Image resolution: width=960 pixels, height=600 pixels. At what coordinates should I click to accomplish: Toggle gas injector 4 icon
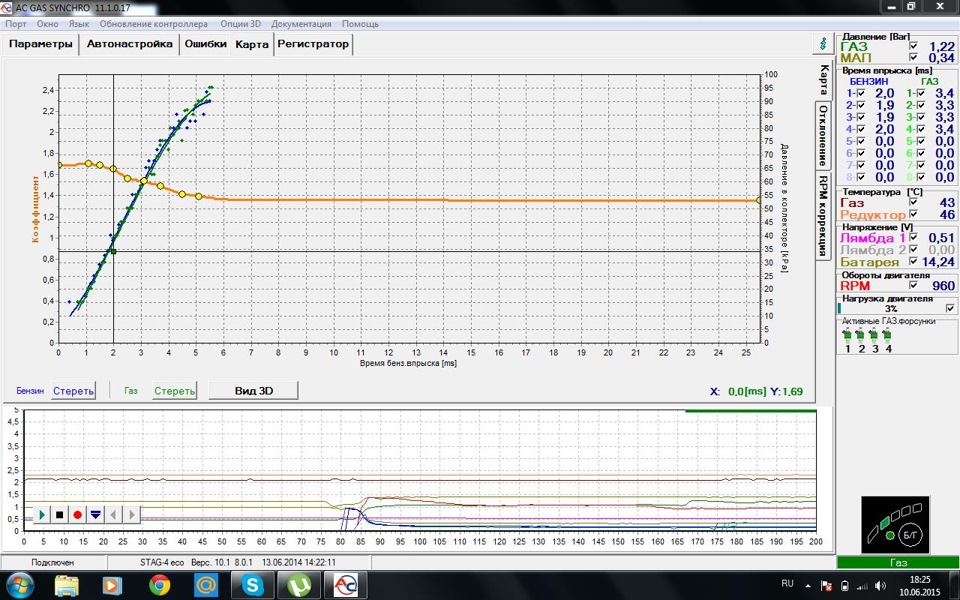tap(888, 335)
